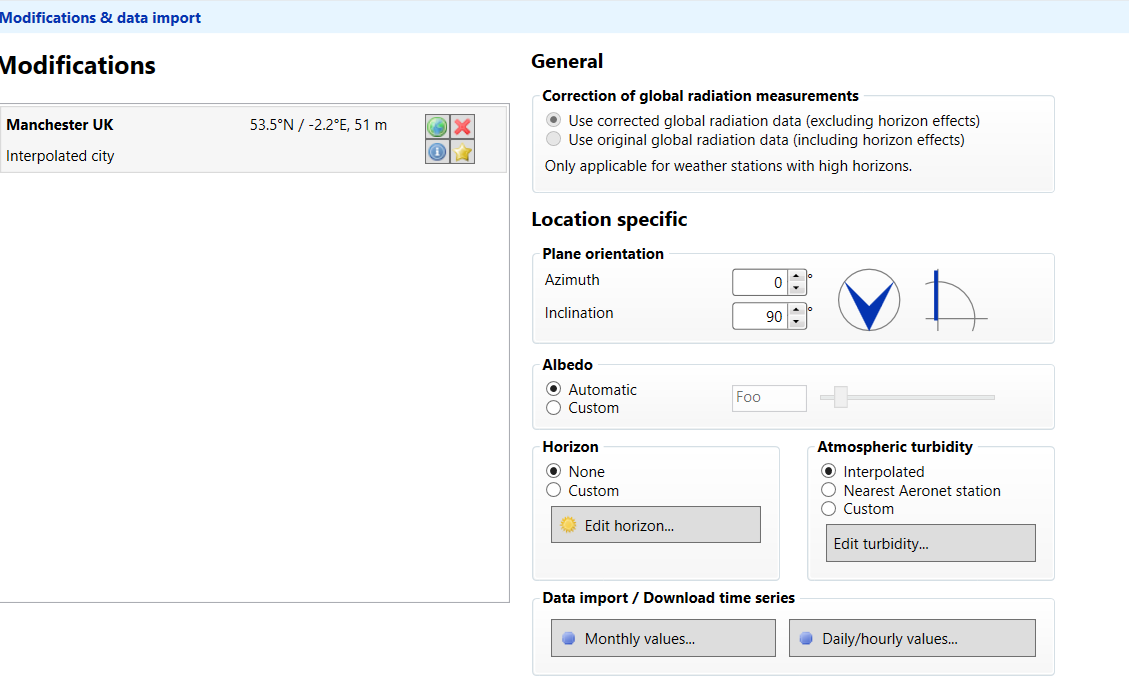This screenshot has width=1129, height=685.
Task: Increase Inclination with the up arrow
Action: click(x=796, y=310)
